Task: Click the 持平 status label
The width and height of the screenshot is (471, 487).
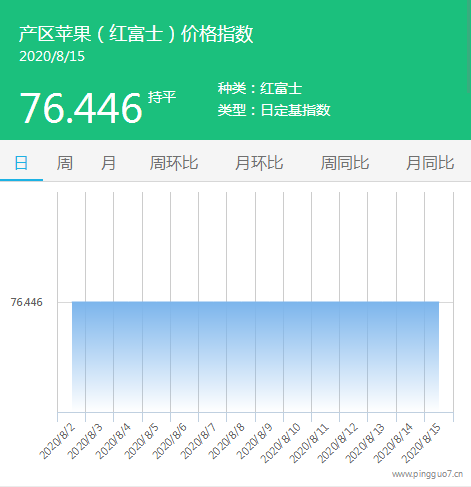Action: click(162, 97)
